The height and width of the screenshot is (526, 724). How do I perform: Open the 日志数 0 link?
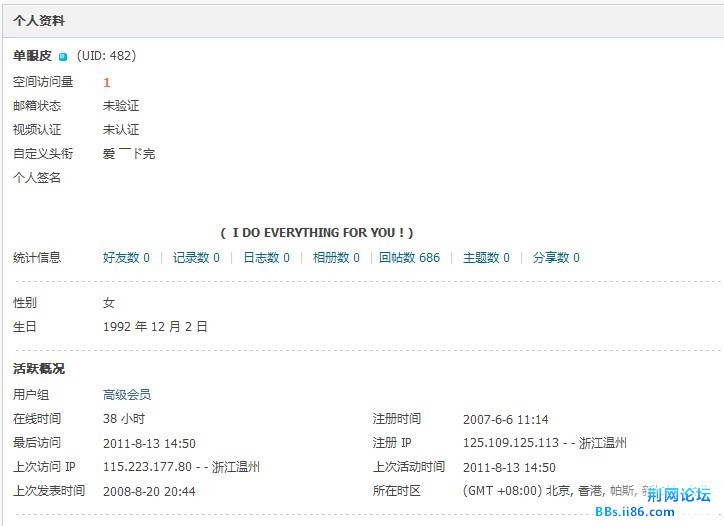pyautogui.click(x=266, y=258)
